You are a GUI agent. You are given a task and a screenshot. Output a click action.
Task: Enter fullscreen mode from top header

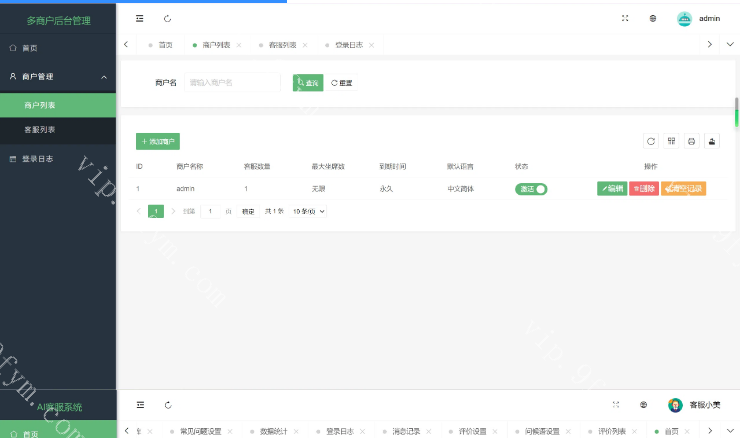pyautogui.click(x=625, y=18)
